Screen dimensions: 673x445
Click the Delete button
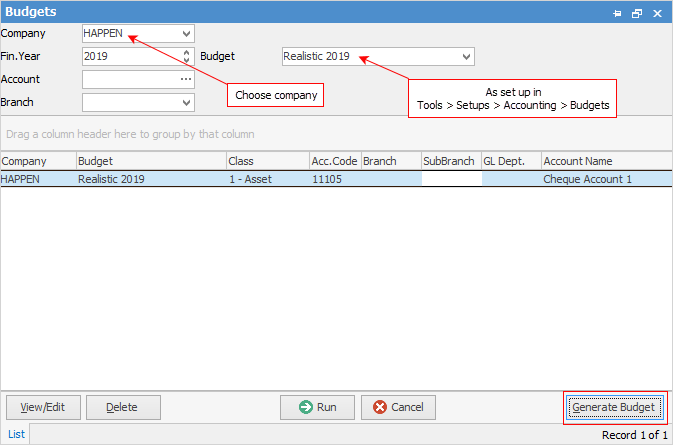click(123, 407)
